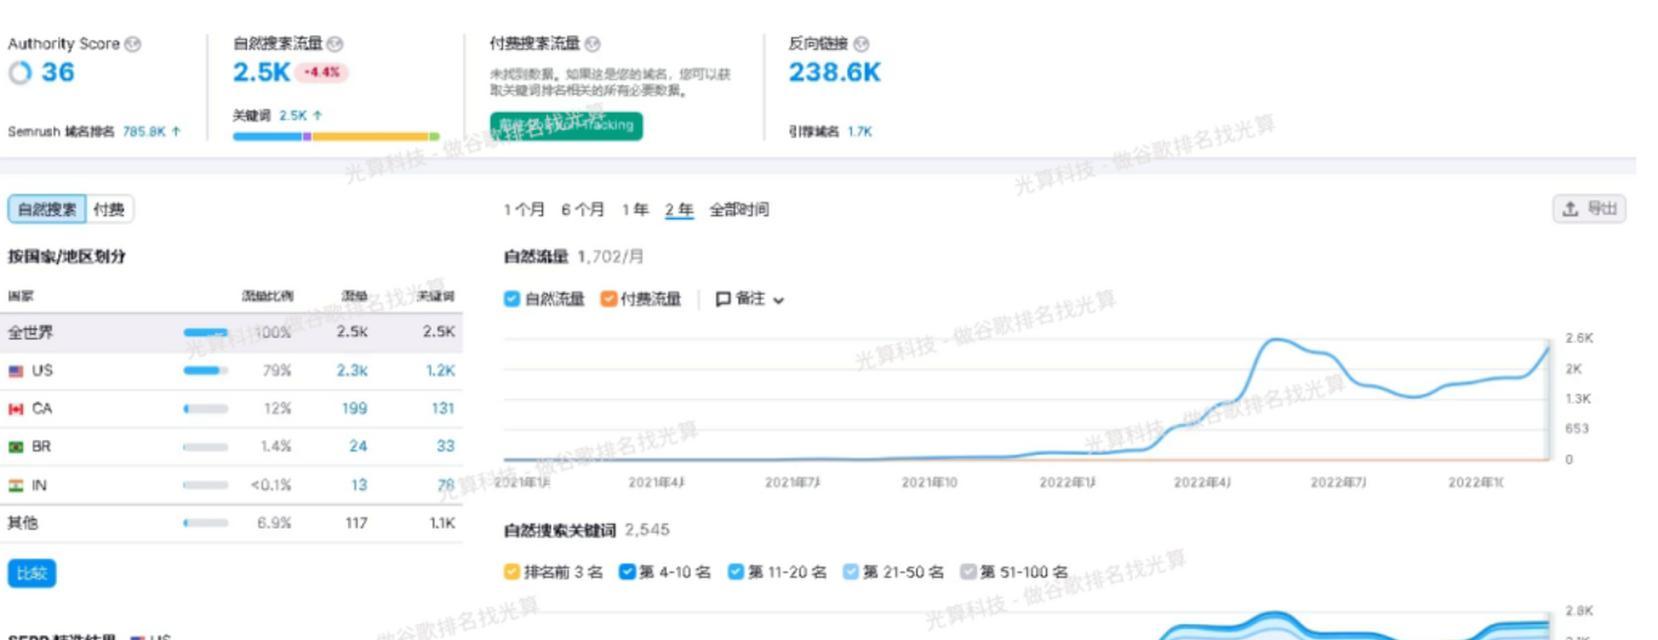Select the 全世界 table row
This screenshot has height=640, width=1658.
[x=231, y=332]
